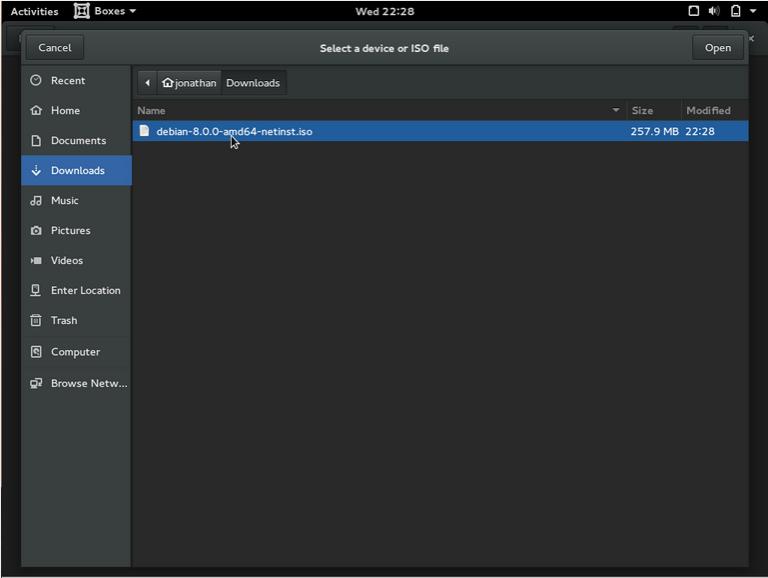Go to jonathan home folder in path bar
This screenshot has width=768, height=578.
(x=189, y=82)
